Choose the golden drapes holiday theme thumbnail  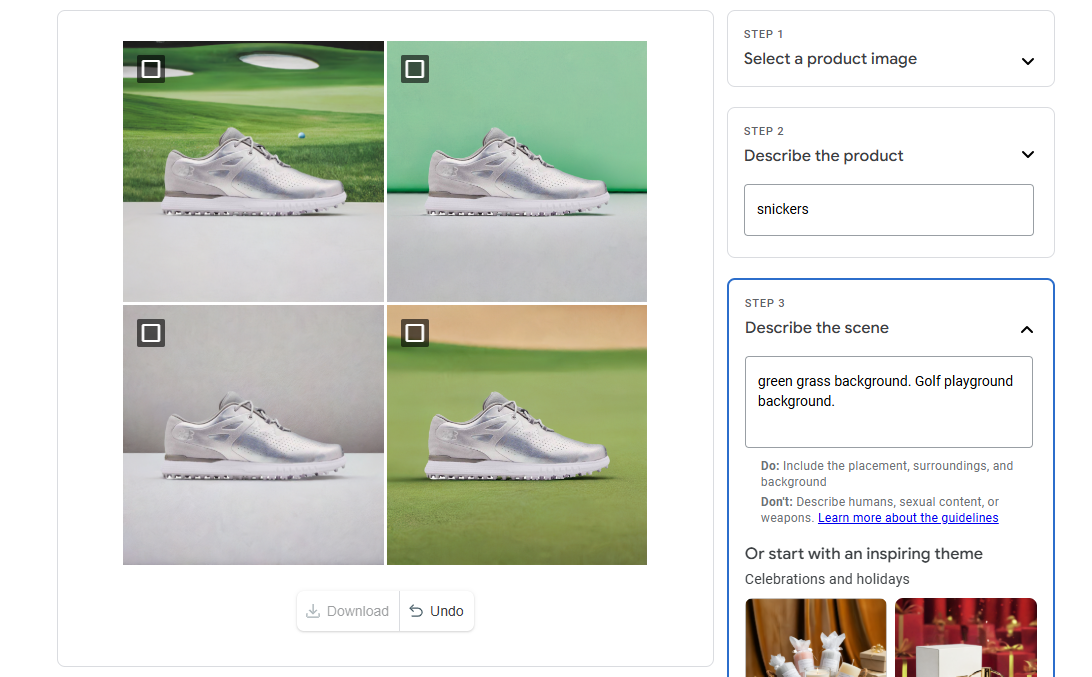click(816, 637)
